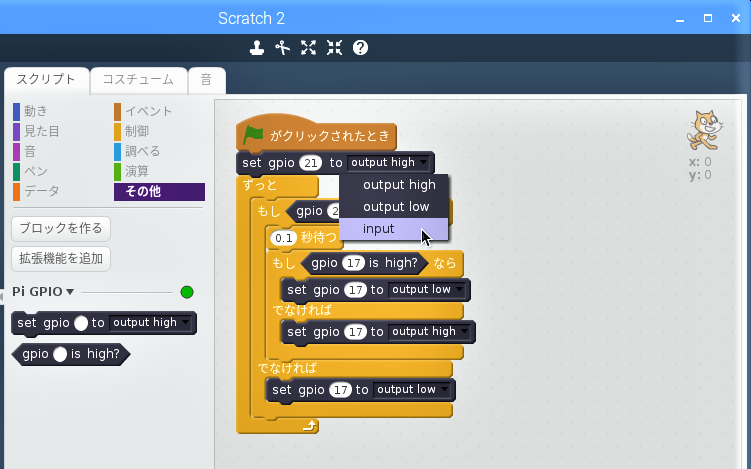Click the grow sprite tool icon
The image size is (751, 469).
308,47
